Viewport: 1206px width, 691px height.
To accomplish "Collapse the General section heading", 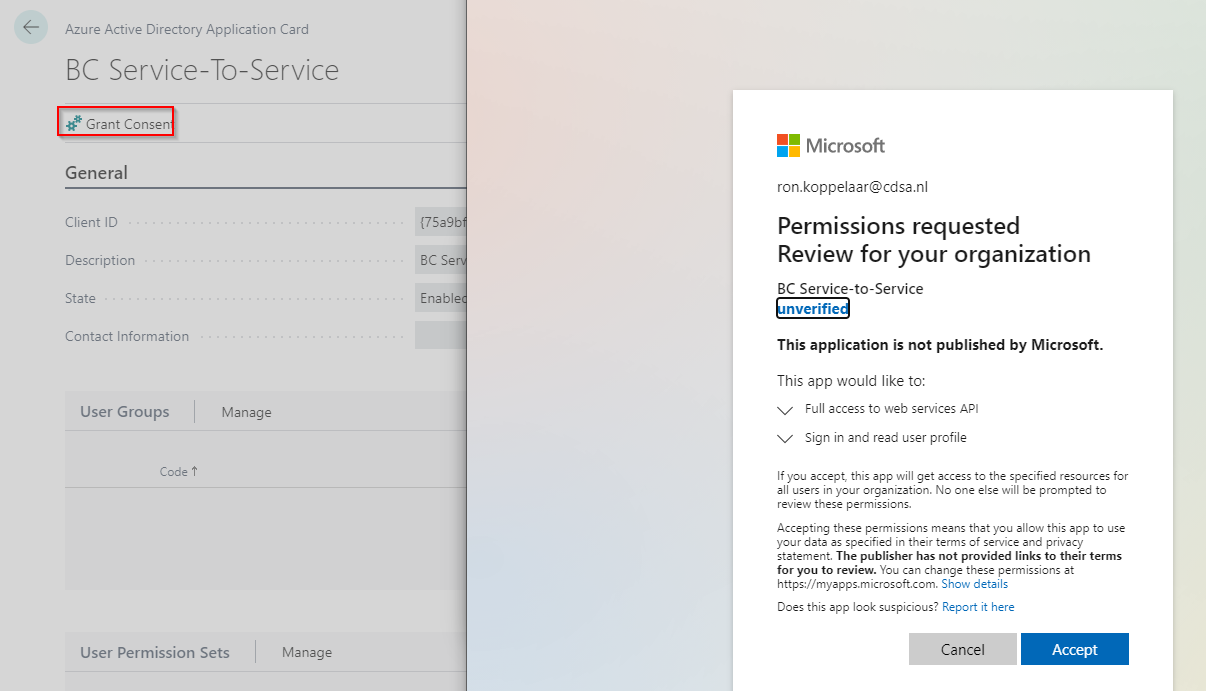I will point(96,173).
